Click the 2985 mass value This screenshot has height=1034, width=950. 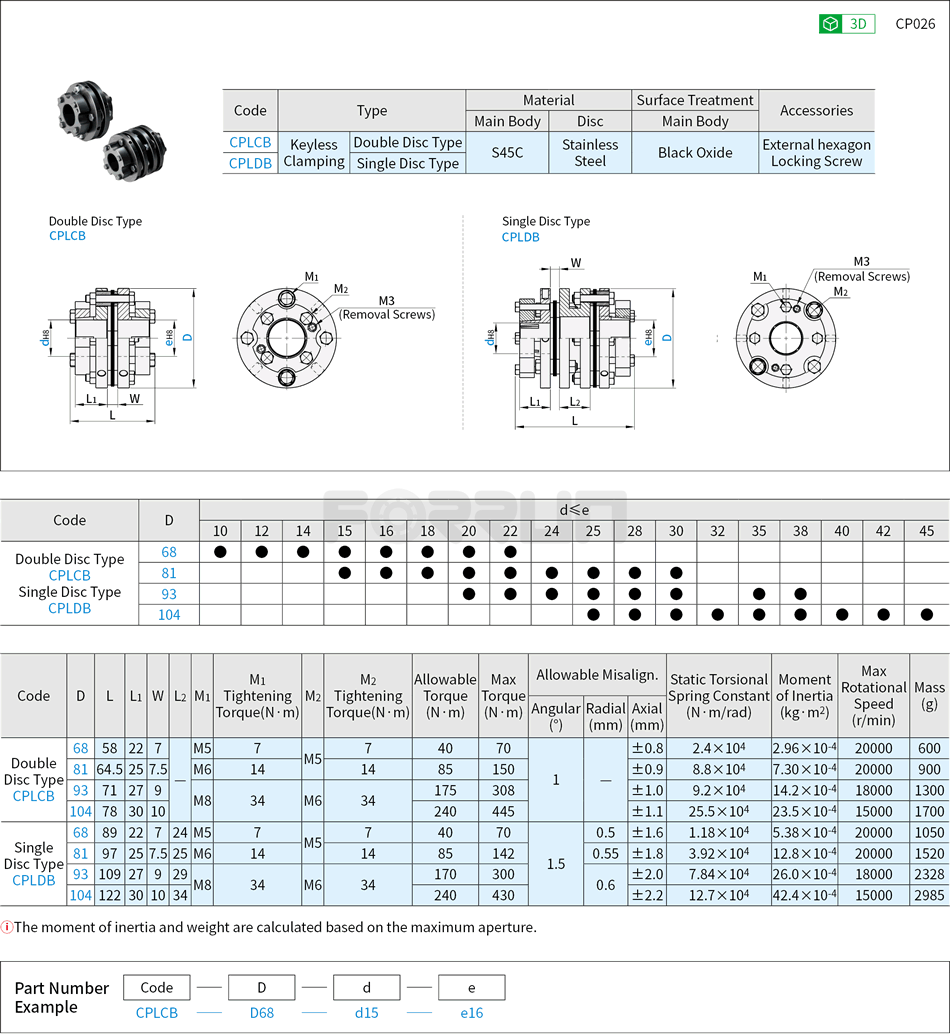coord(930,896)
